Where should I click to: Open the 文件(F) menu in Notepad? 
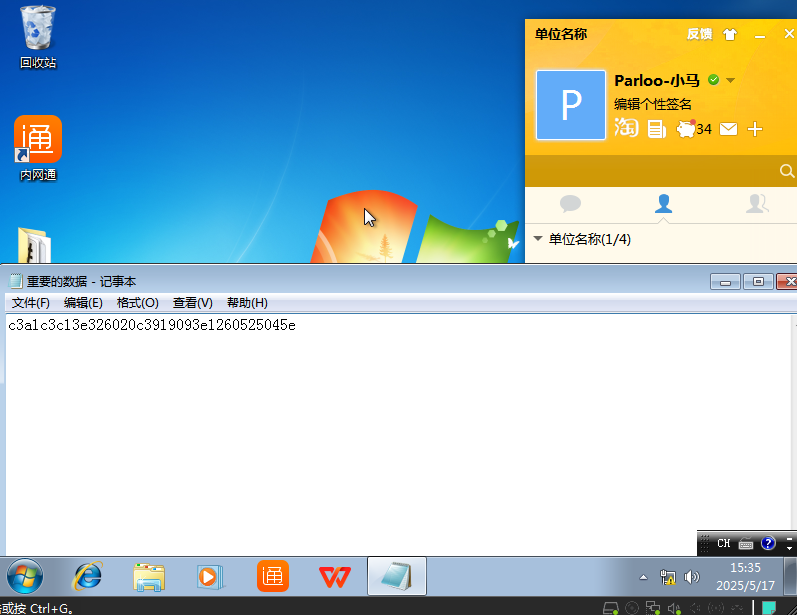pyautogui.click(x=30, y=303)
